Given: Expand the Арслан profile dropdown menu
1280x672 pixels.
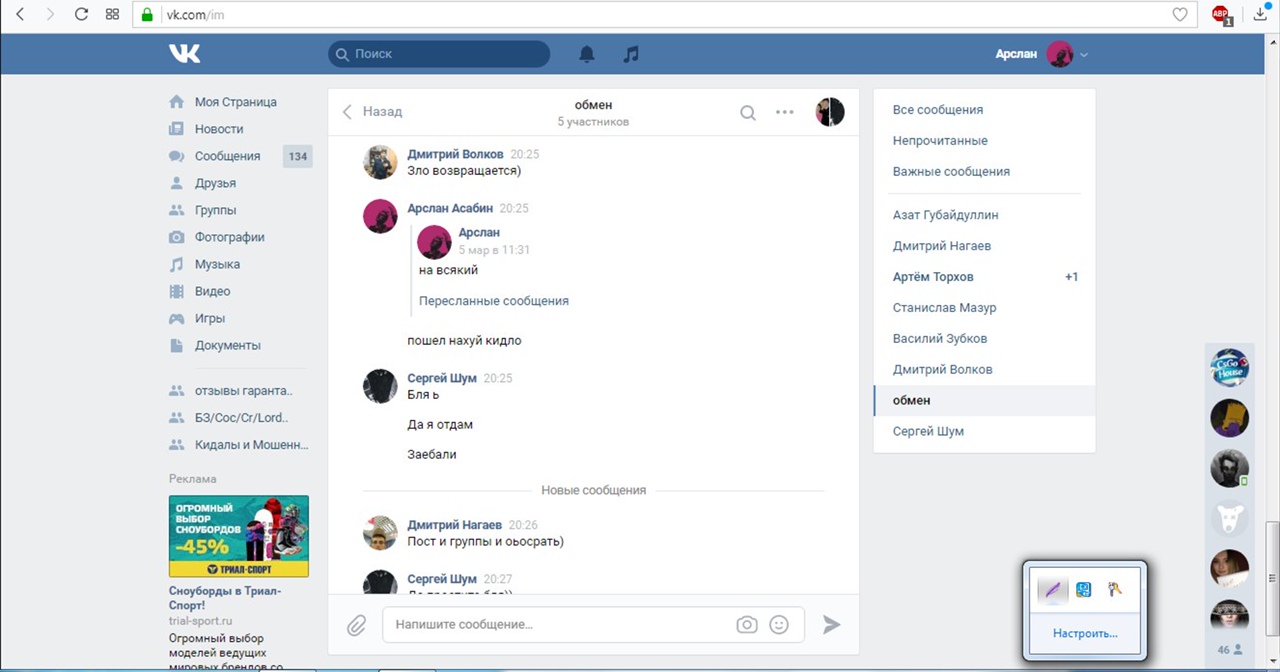Looking at the screenshot, I should click(1084, 54).
